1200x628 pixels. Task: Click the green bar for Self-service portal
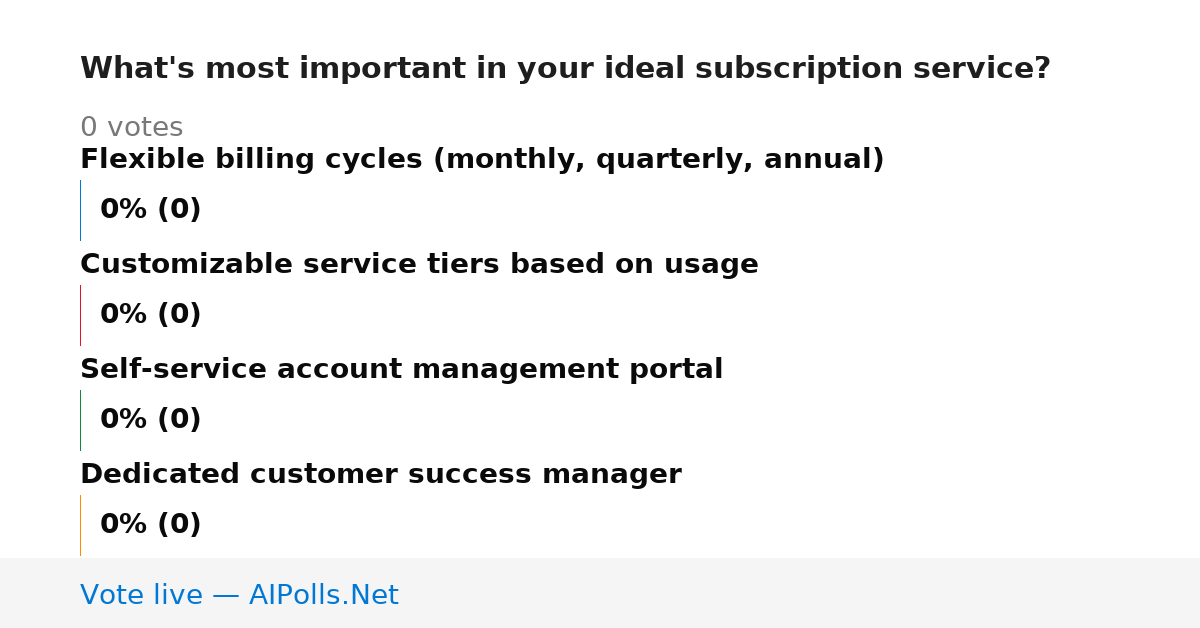[x=80, y=420]
